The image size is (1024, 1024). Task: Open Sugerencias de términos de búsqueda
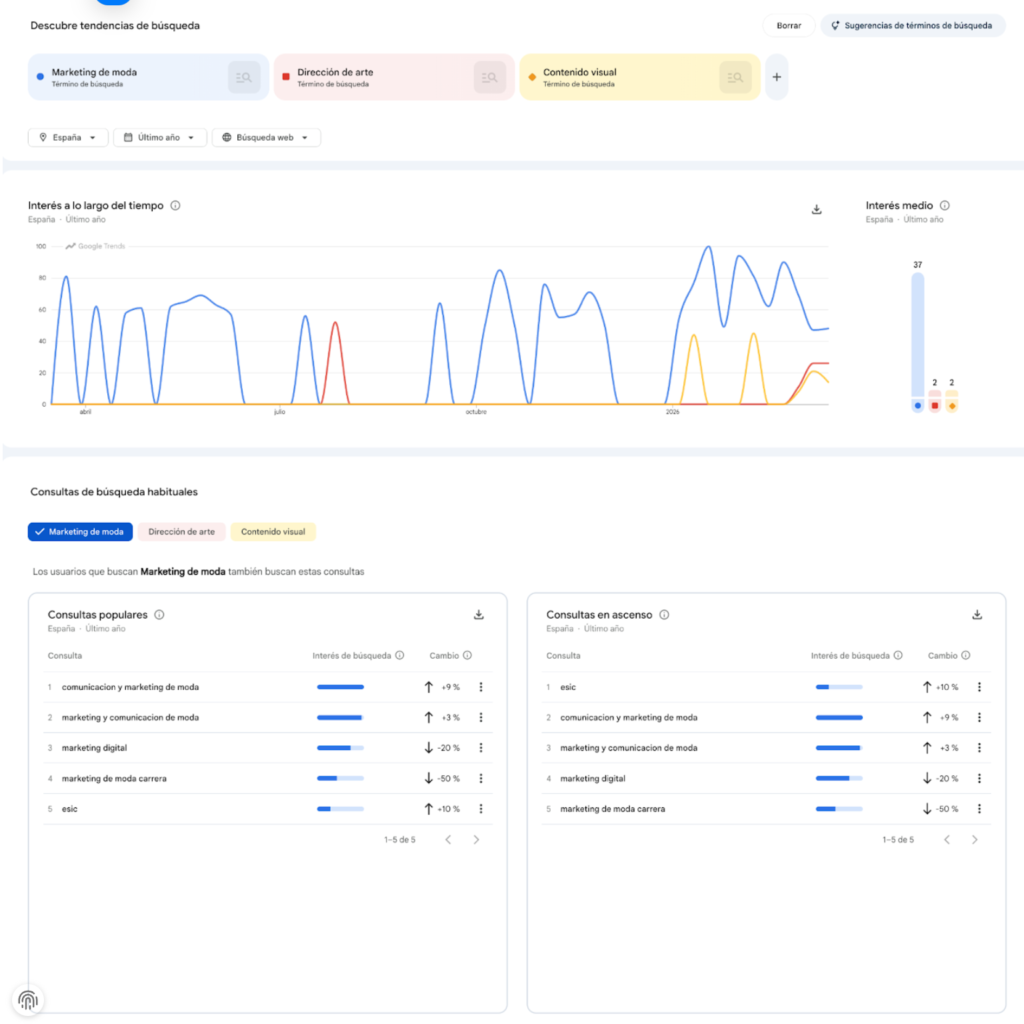click(912, 26)
